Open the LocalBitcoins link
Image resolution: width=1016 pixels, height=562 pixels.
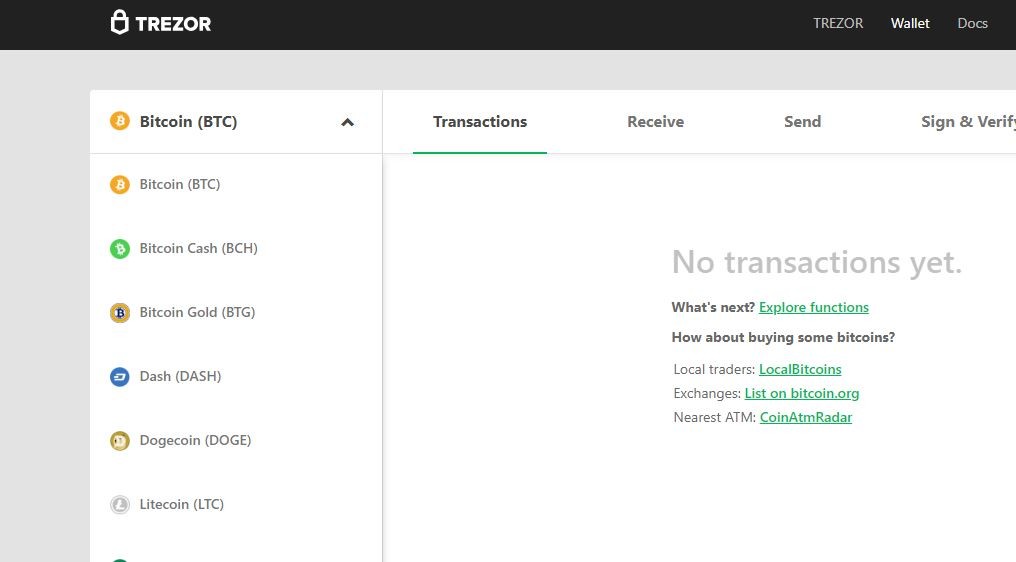click(800, 369)
